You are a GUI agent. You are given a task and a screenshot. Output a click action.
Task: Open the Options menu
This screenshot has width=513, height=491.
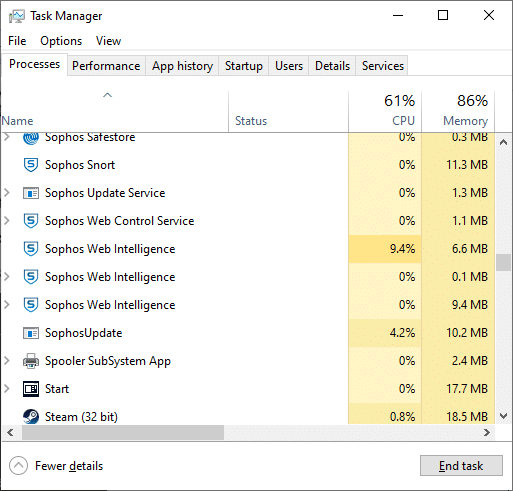(x=61, y=41)
